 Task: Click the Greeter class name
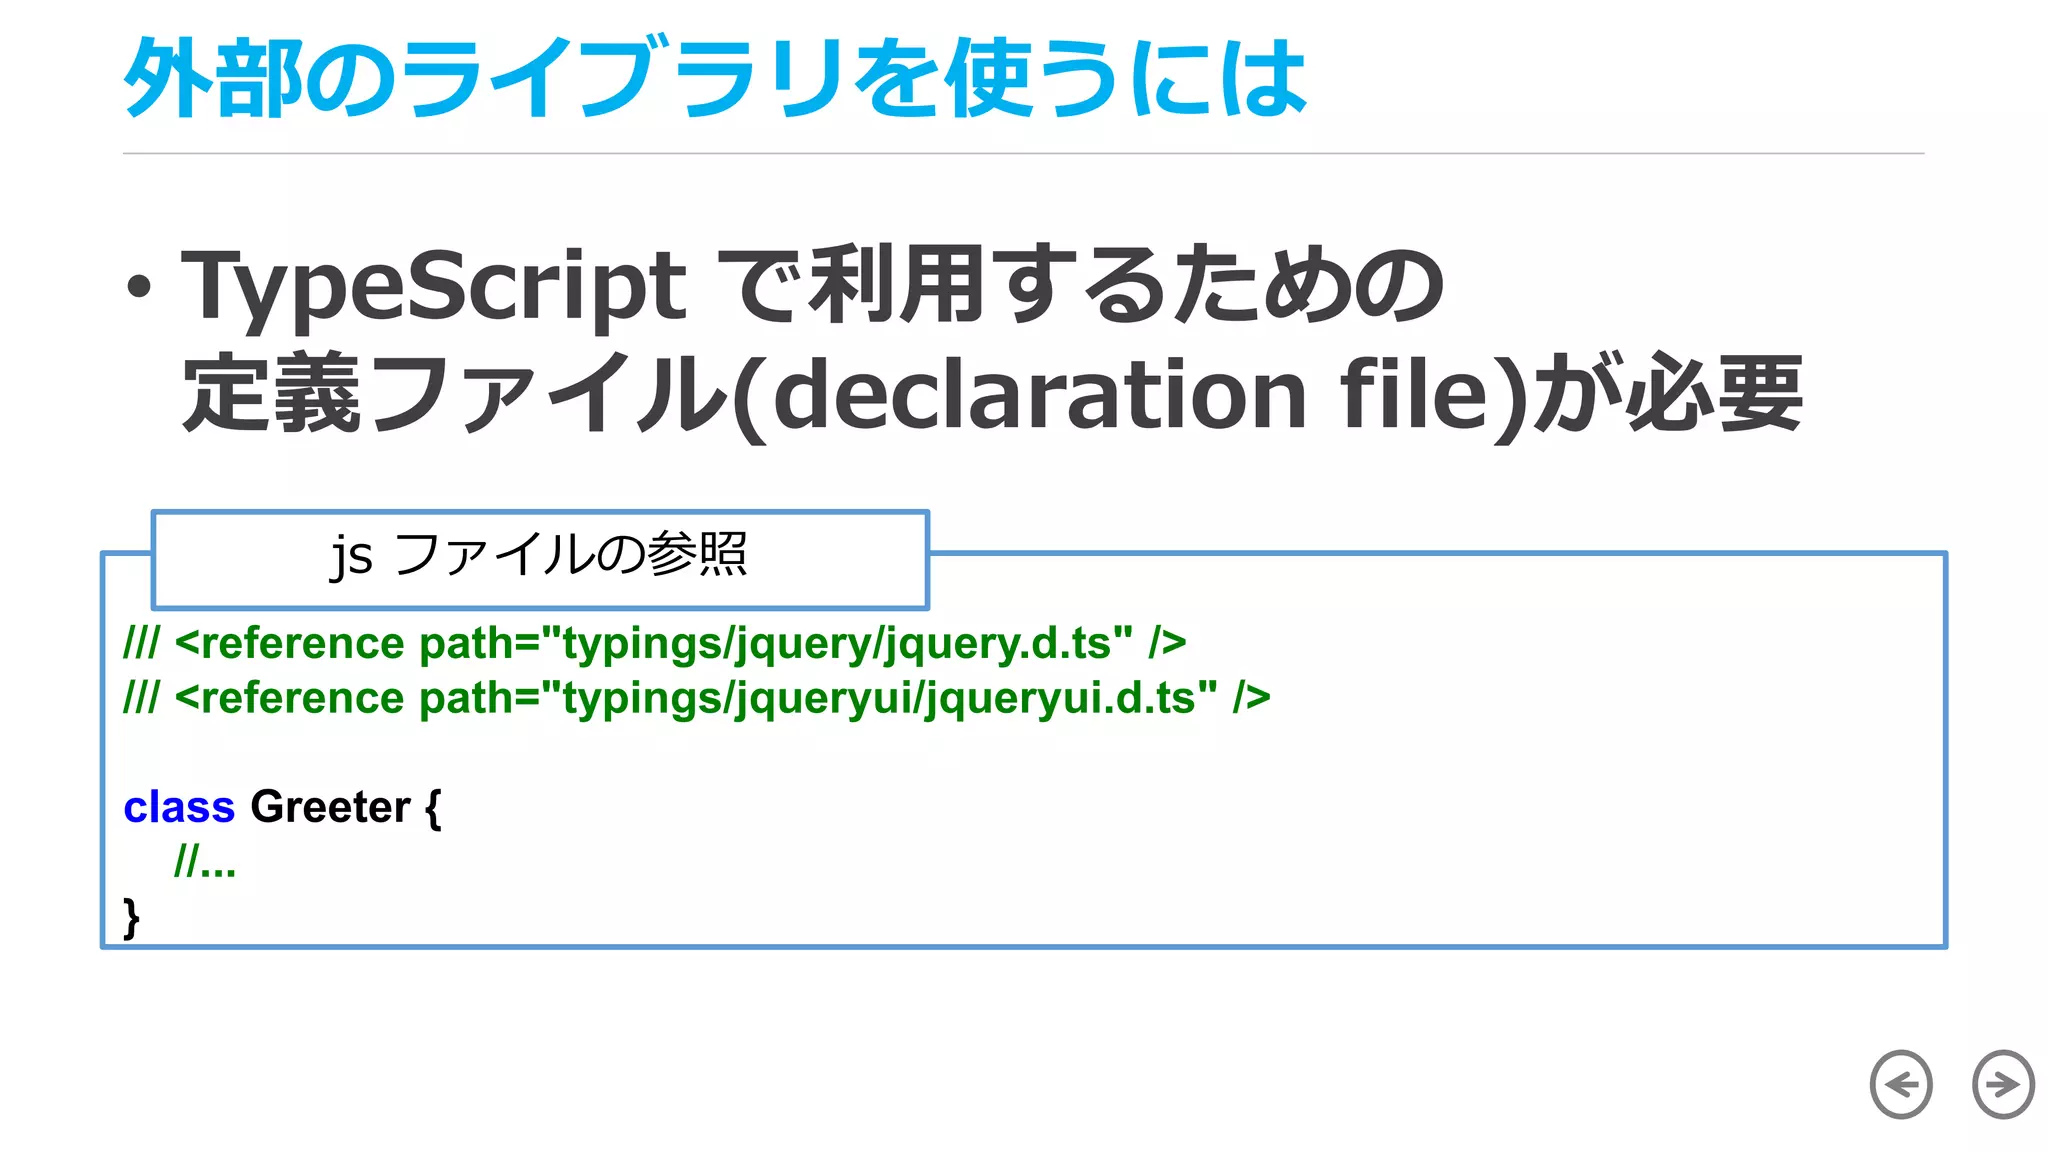click(330, 806)
